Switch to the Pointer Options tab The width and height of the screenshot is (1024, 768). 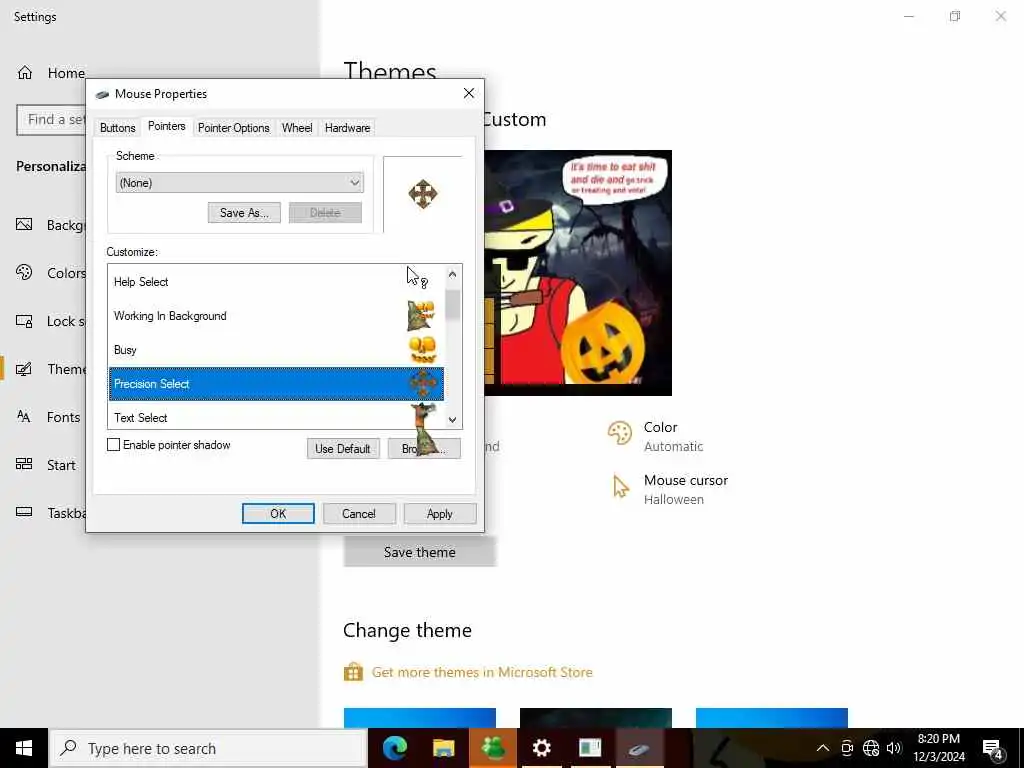(234, 128)
